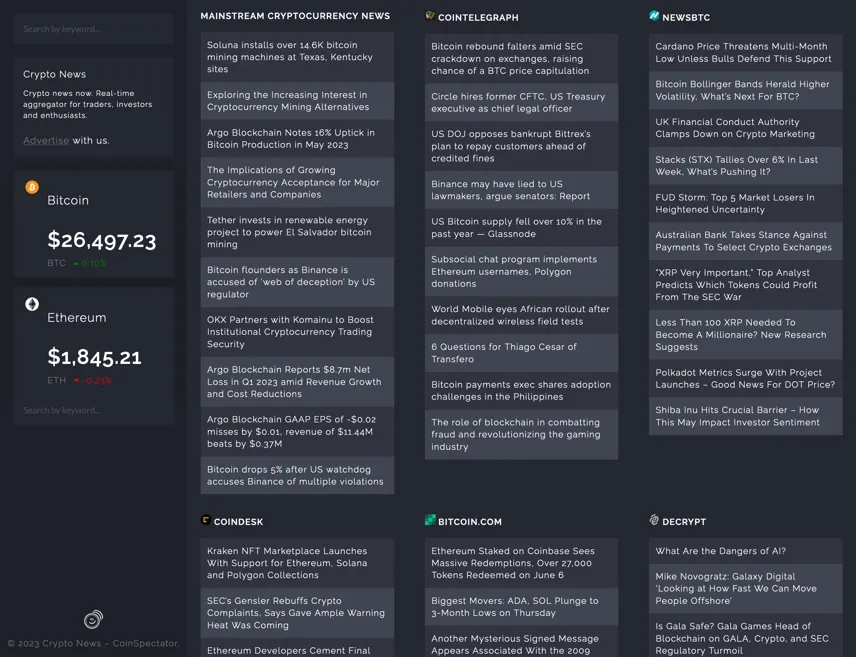Screen dimensions: 856x657
Task: Open World Mobile African rollout article
Action: 521,315
